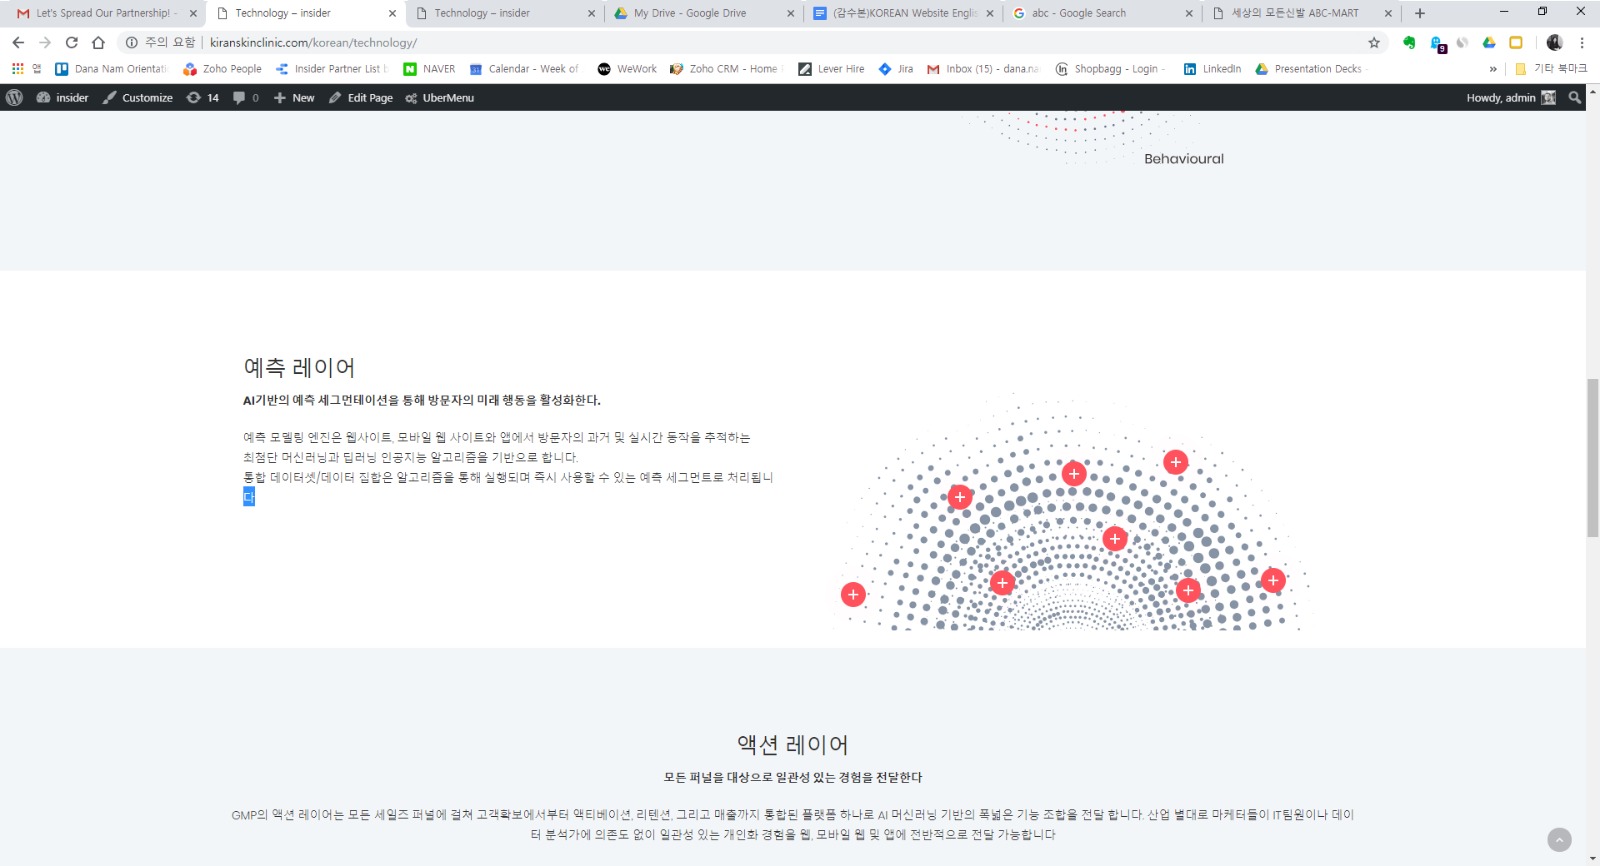Viewport: 1600px width, 866px height.
Task: Click the leftmost red plus marker on diagram
Action: pyautogui.click(x=853, y=595)
